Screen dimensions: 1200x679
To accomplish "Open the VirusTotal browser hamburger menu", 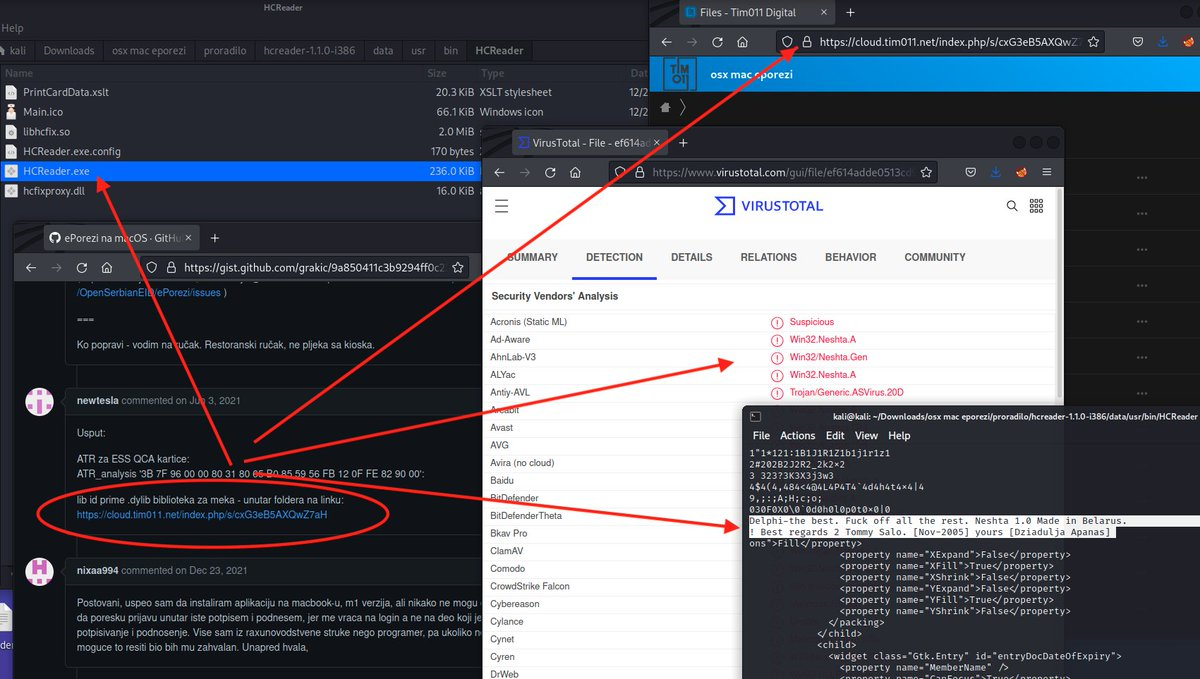I will click(1046, 173).
